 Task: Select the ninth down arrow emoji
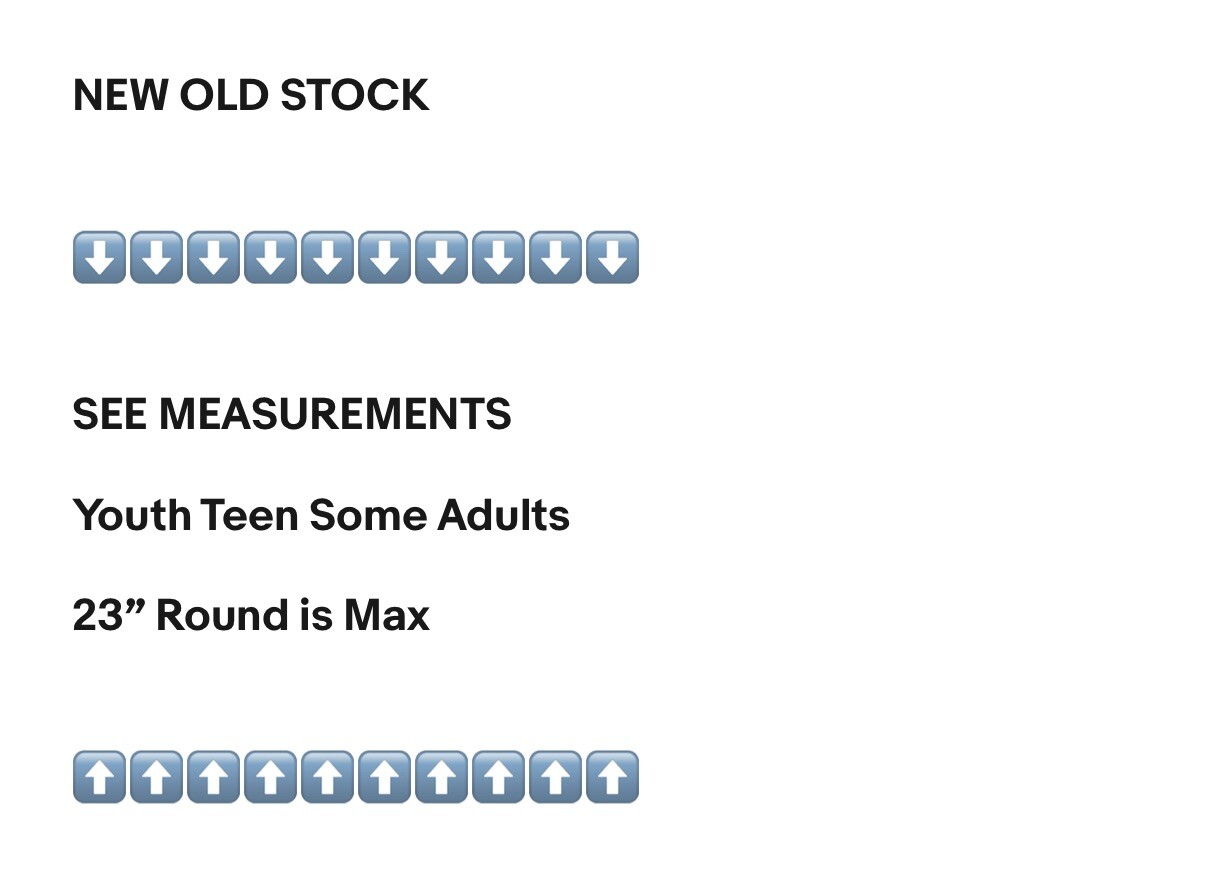coord(555,257)
